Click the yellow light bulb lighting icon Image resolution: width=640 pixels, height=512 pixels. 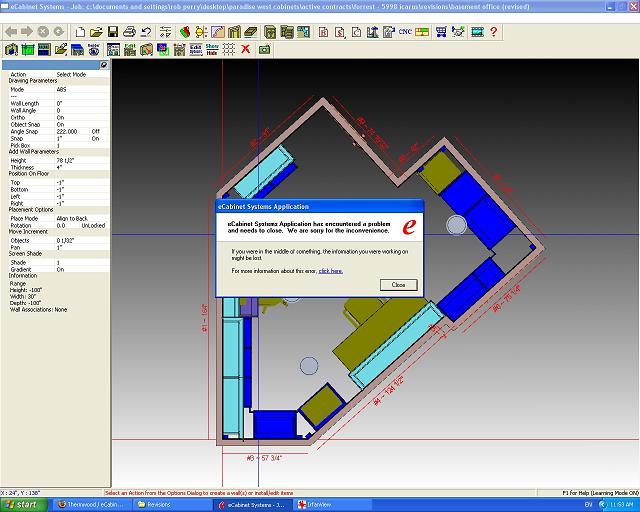tap(201, 32)
